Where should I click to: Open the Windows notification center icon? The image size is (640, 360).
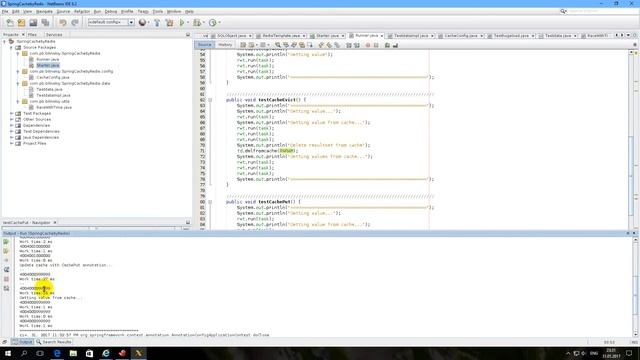(629, 353)
